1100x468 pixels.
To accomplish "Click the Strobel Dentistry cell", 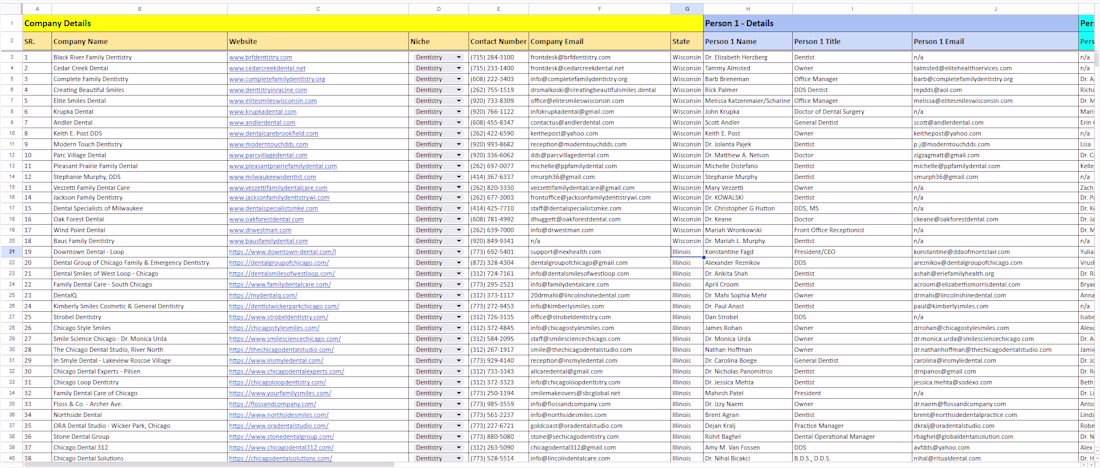I will pos(139,317).
